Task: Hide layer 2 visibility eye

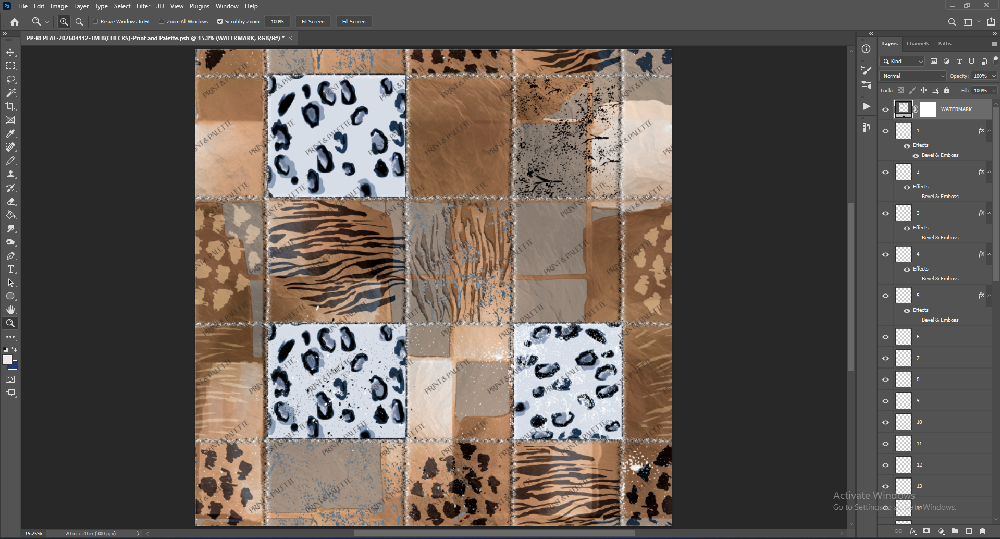Action: [x=885, y=172]
